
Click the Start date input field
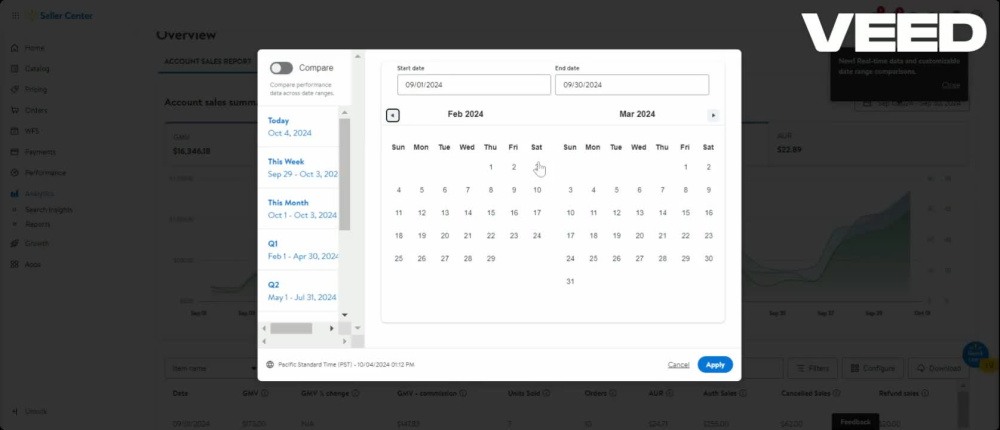(x=474, y=85)
